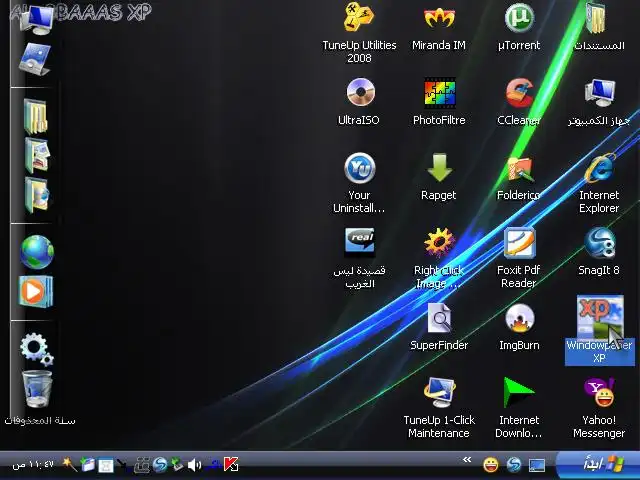Viewport: 640px width, 480px height.
Task: Open the المستندات documents folder icon
Action: [599, 28]
